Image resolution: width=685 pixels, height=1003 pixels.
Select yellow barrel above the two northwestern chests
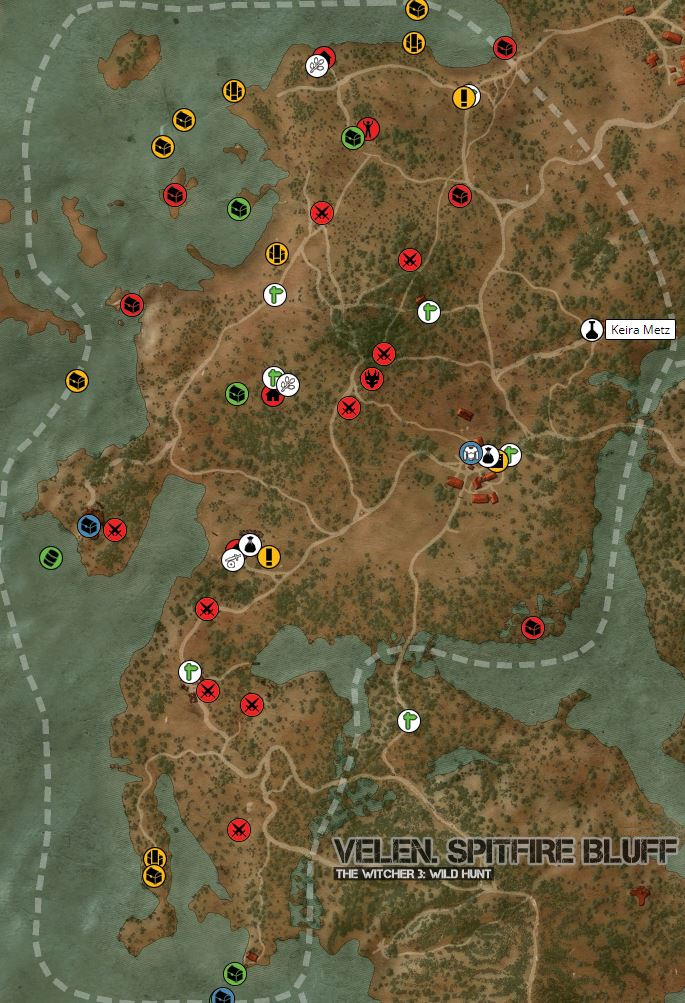(x=234, y=91)
